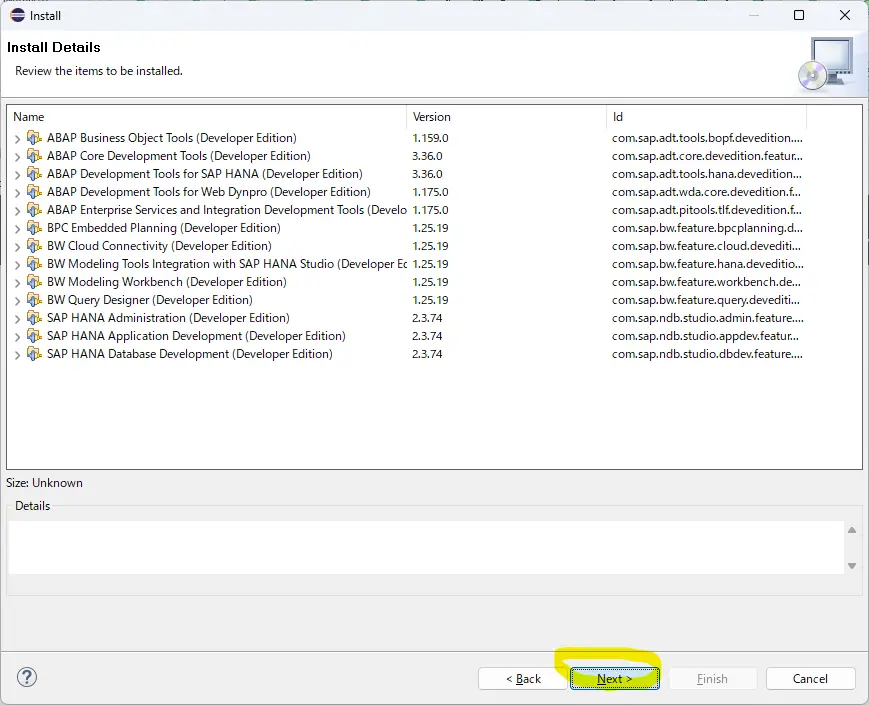This screenshot has width=869, height=705.
Task: Click the SAP HANA Application Development feature icon
Action: pos(34,336)
